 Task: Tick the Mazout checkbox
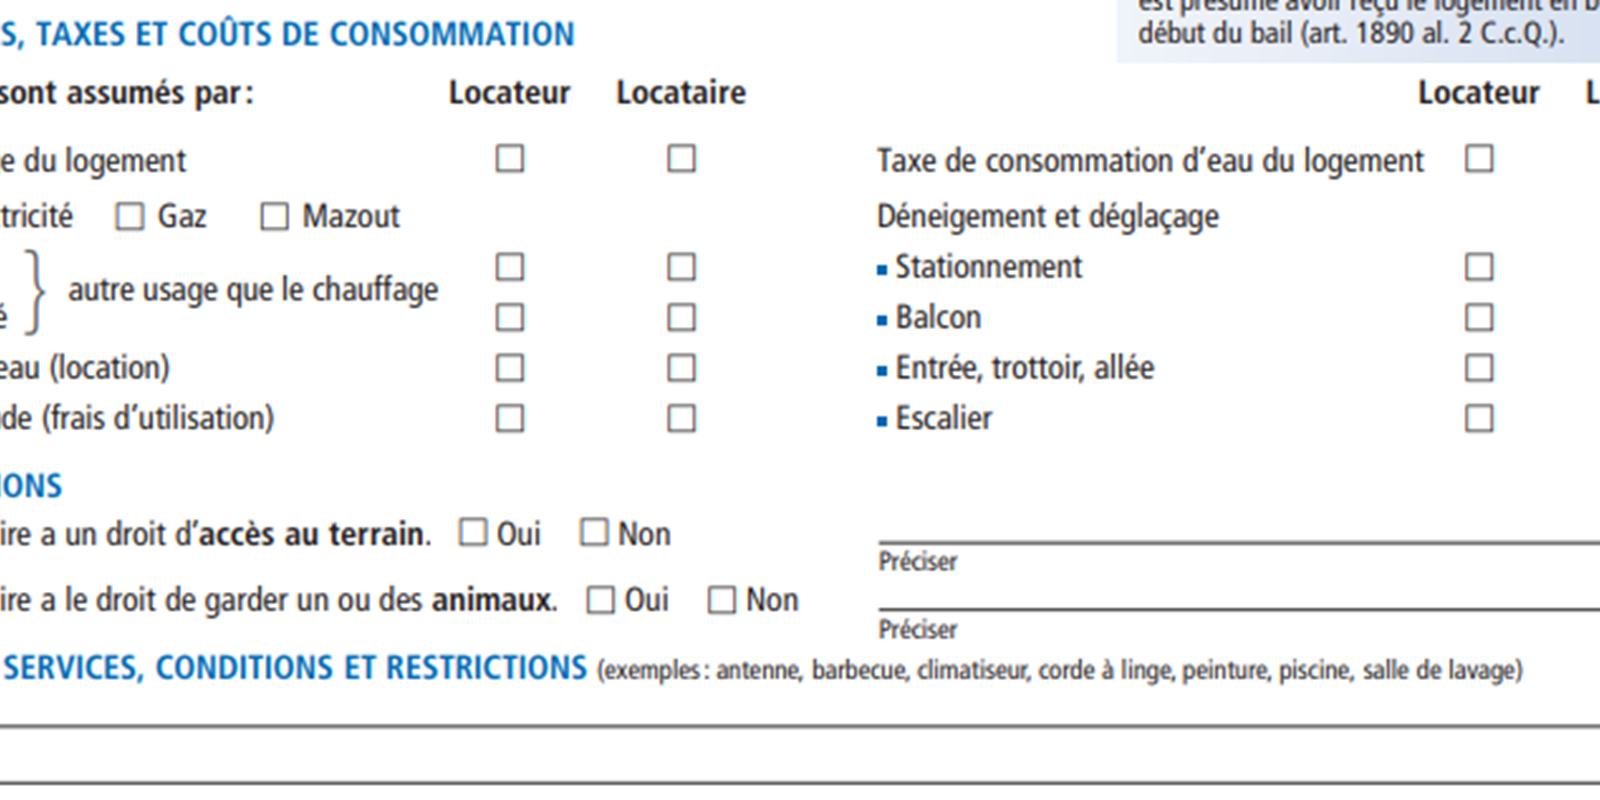coord(274,217)
